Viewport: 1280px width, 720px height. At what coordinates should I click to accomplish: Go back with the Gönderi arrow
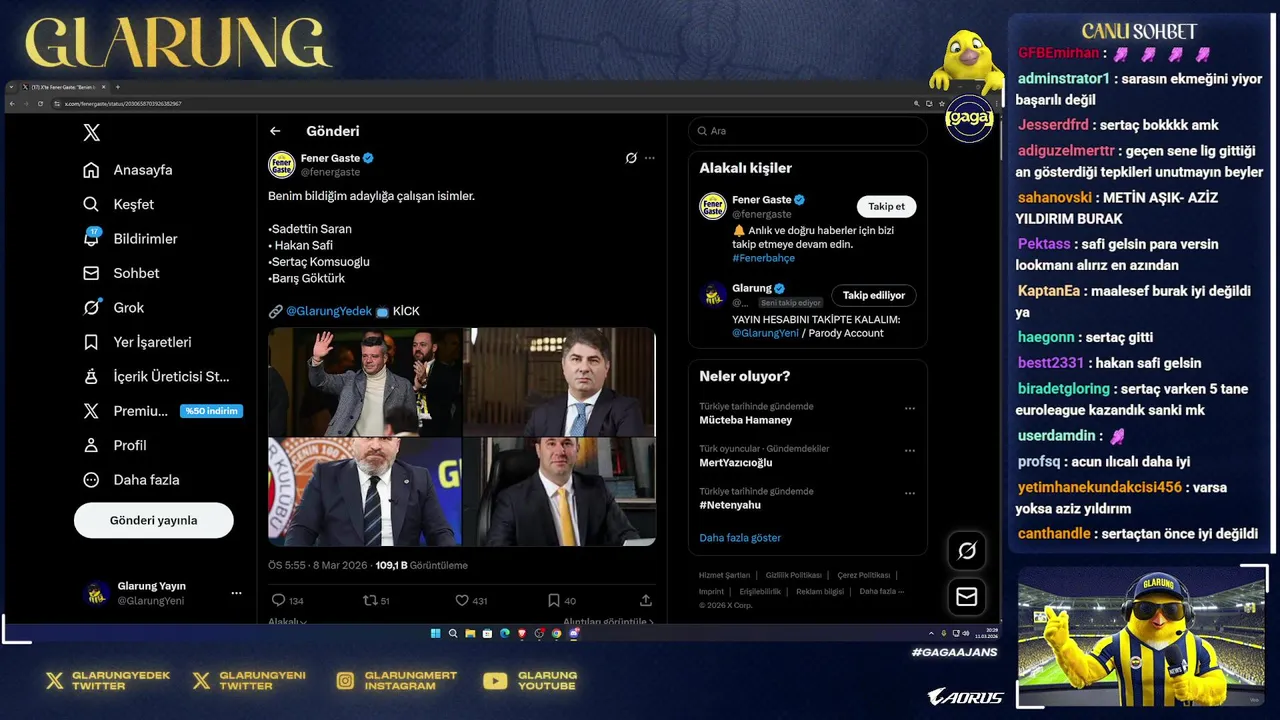click(x=275, y=131)
